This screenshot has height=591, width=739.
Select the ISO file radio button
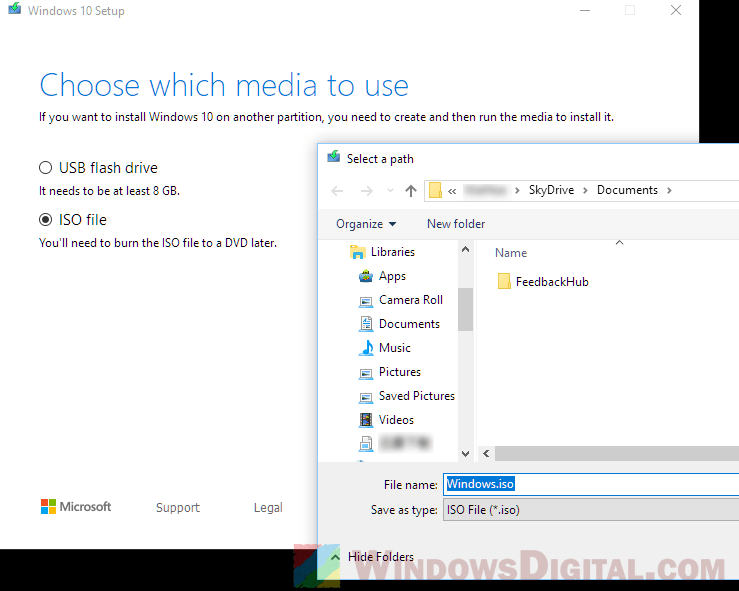click(x=45, y=220)
